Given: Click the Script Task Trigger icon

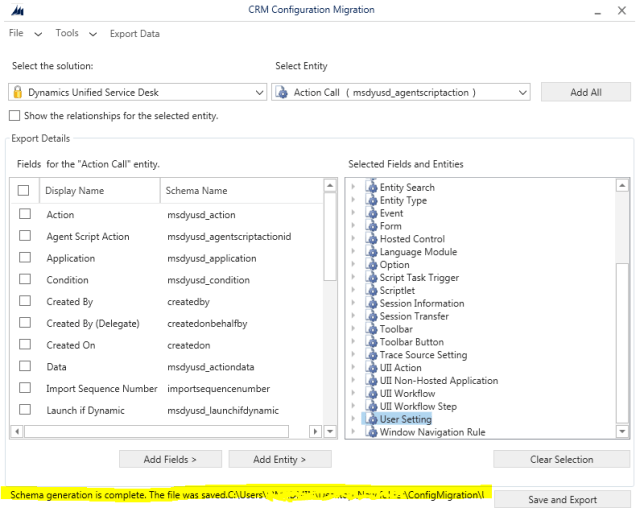Looking at the screenshot, I should pyautogui.click(x=371, y=278).
